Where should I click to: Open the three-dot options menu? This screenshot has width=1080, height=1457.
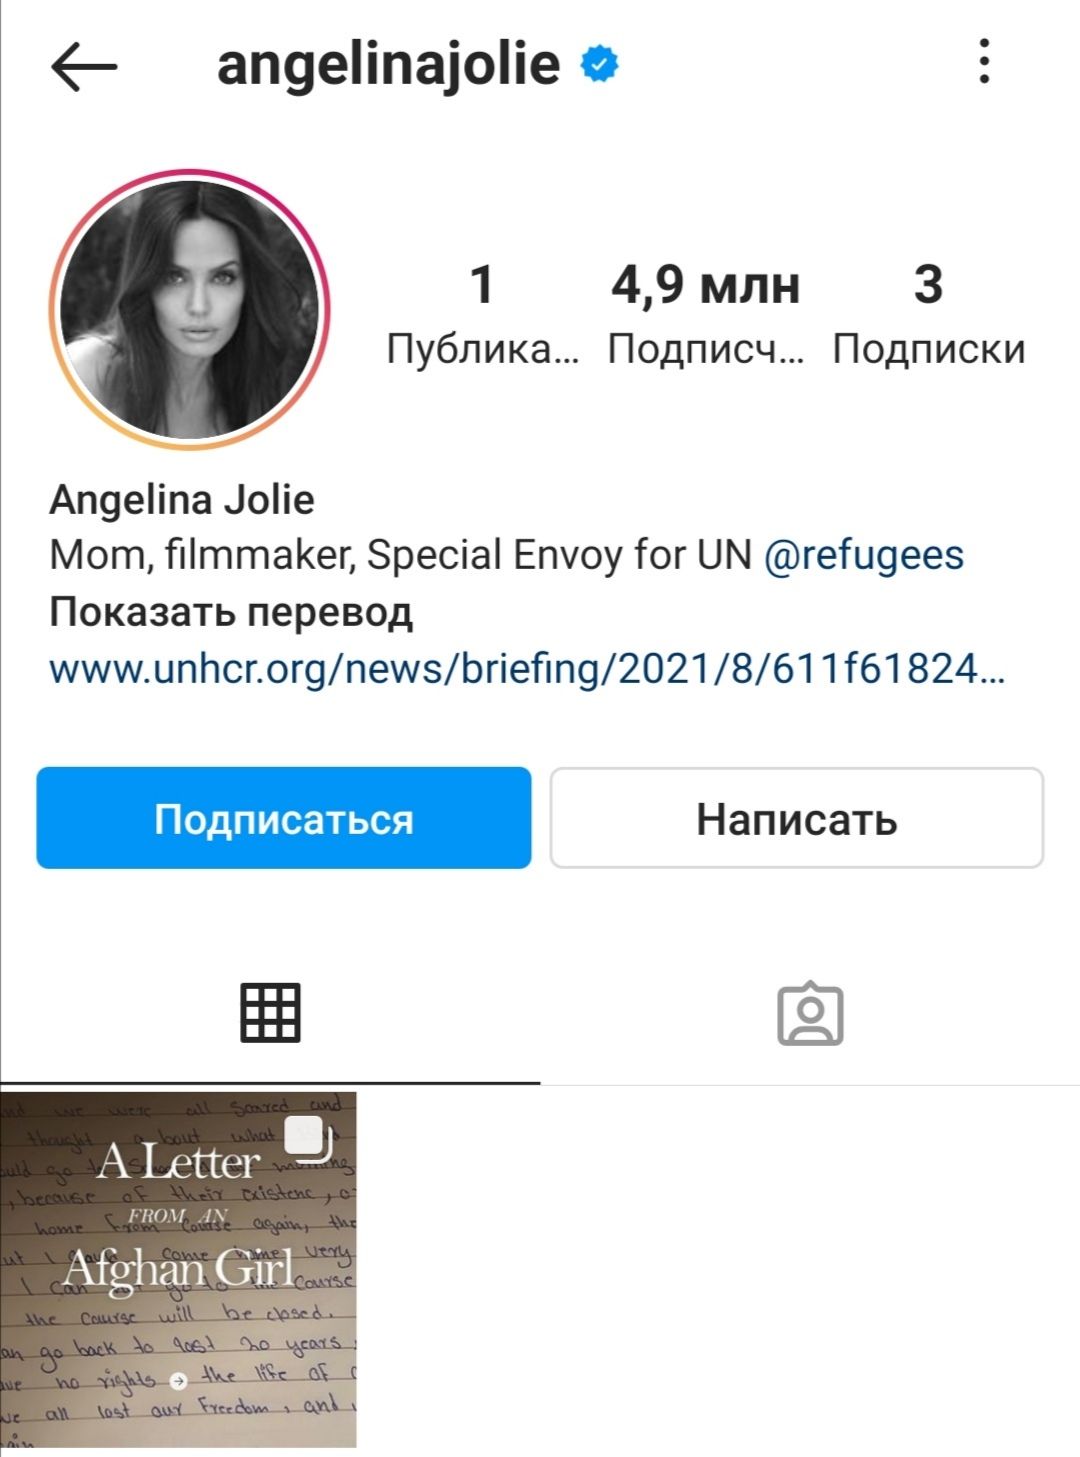985,62
